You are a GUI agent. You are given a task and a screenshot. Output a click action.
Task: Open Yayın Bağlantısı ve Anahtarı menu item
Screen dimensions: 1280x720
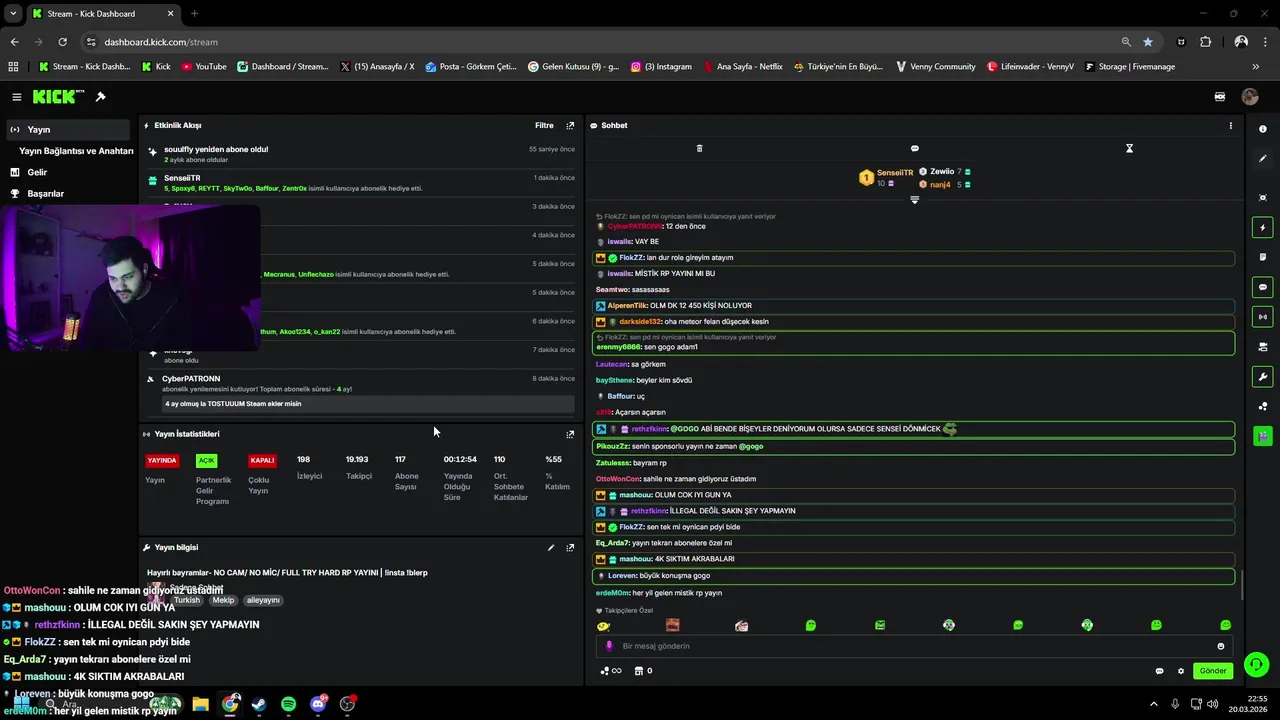point(76,151)
